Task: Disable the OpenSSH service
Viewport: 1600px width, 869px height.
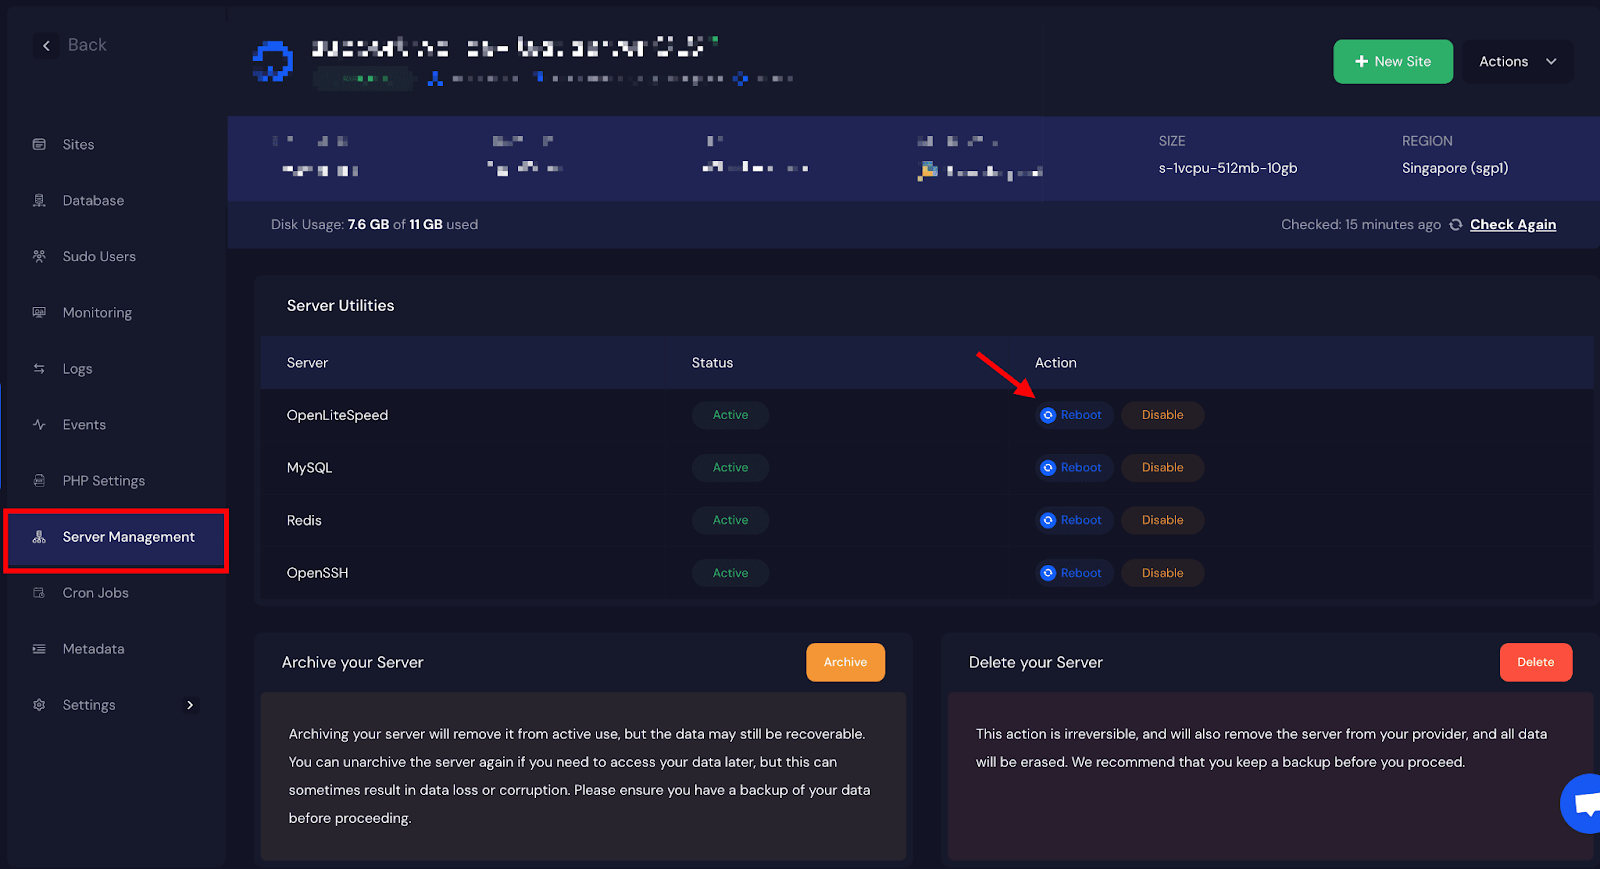Action: tap(1162, 573)
